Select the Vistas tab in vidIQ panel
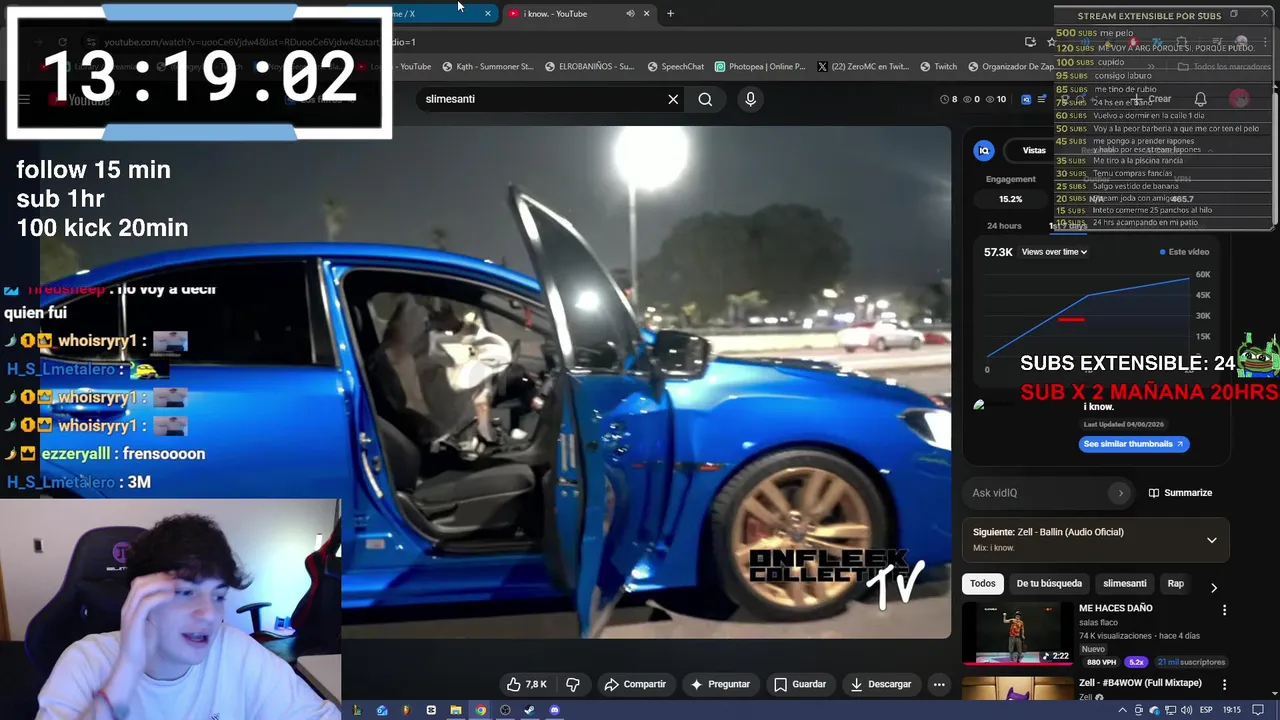 pyautogui.click(x=1034, y=150)
